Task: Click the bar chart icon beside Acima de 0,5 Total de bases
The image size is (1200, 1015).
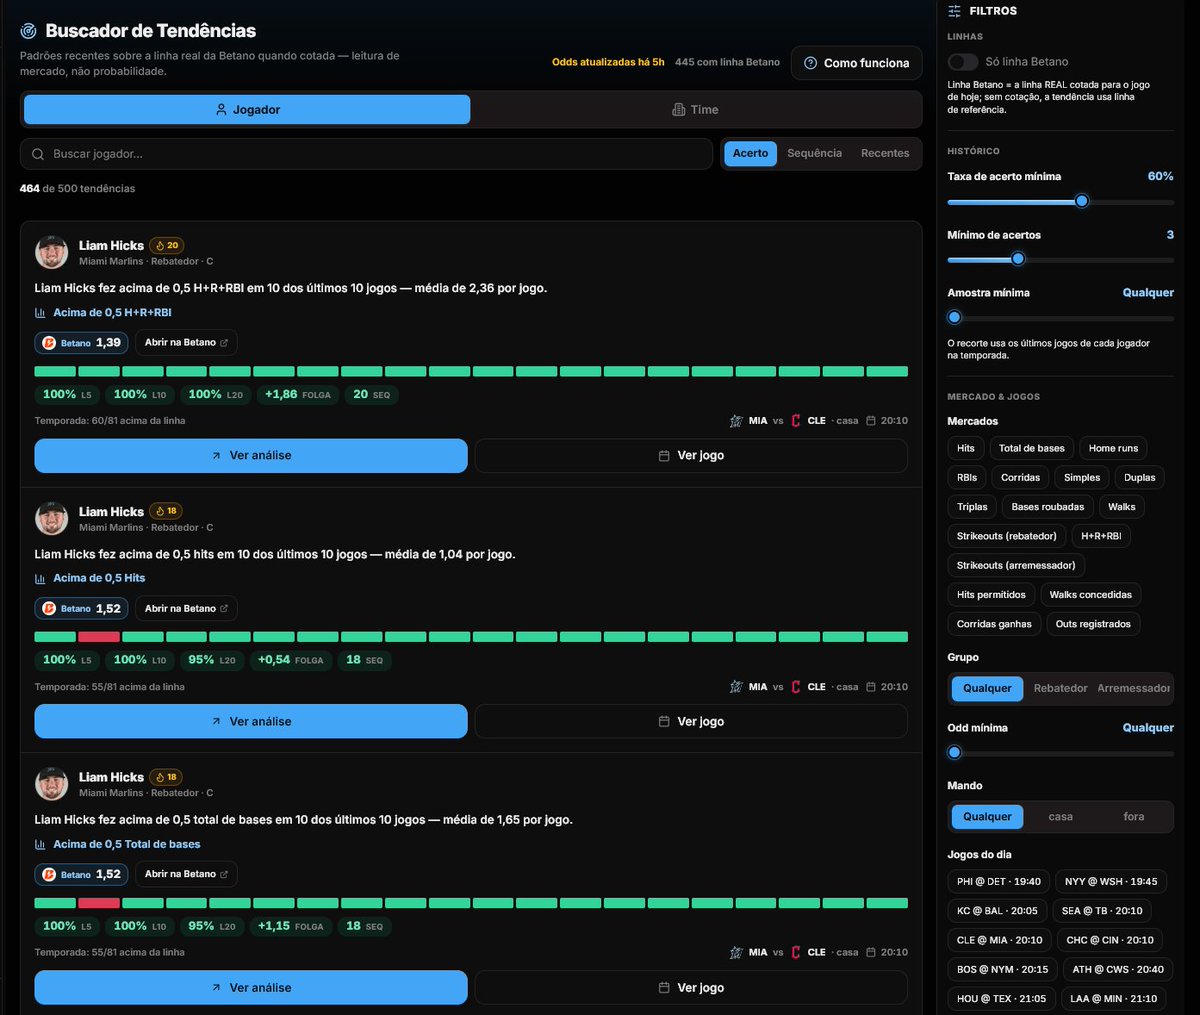Action: [x=40, y=845]
